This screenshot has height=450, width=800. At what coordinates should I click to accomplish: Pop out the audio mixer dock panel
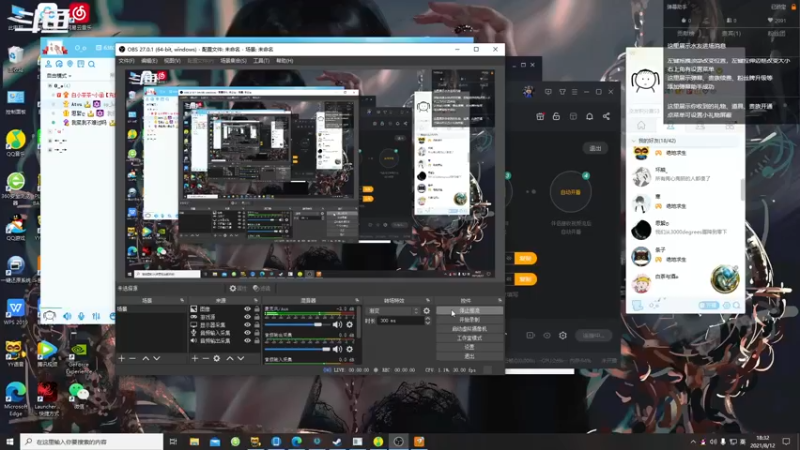tap(357, 301)
